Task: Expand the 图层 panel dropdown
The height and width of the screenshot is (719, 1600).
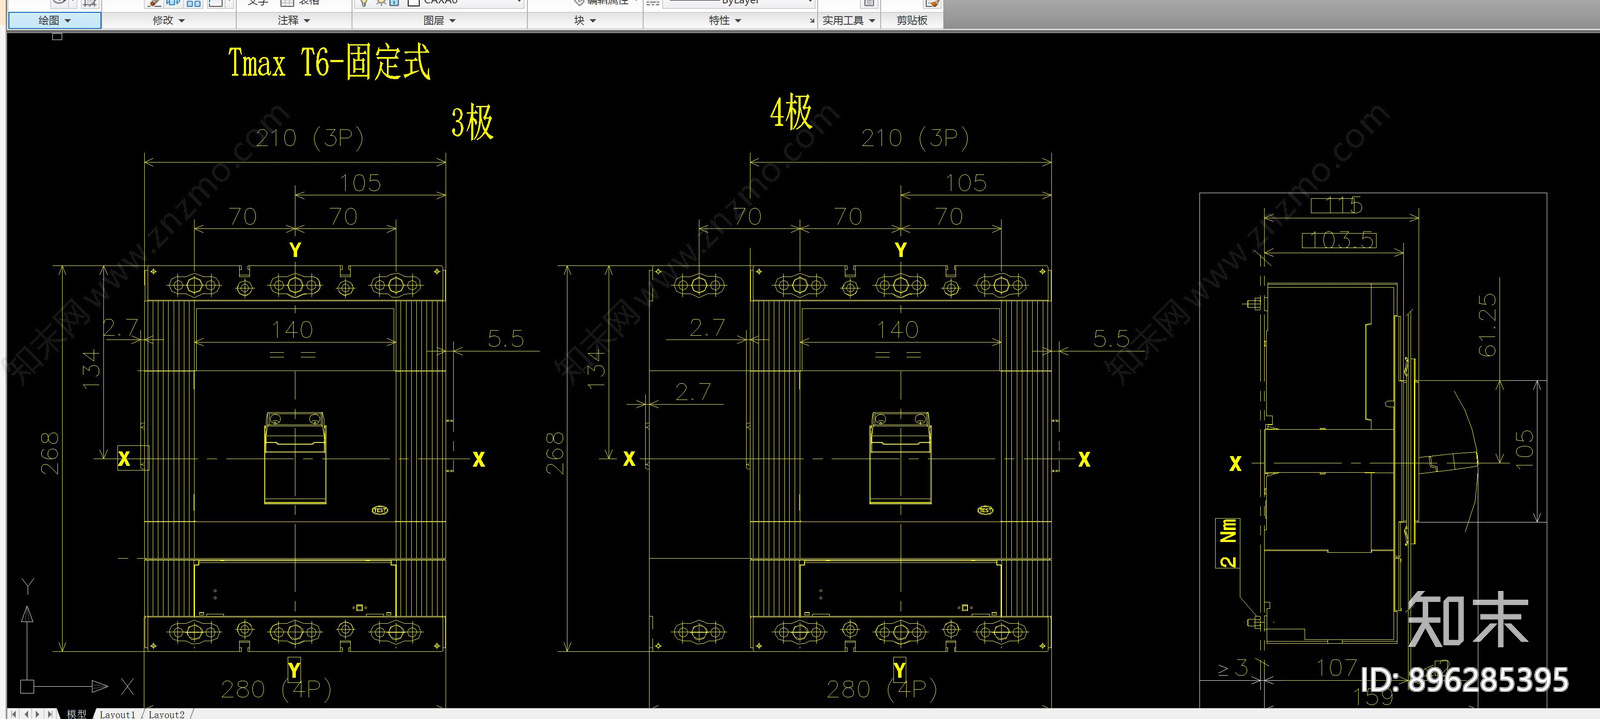Action: pyautogui.click(x=440, y=20)
